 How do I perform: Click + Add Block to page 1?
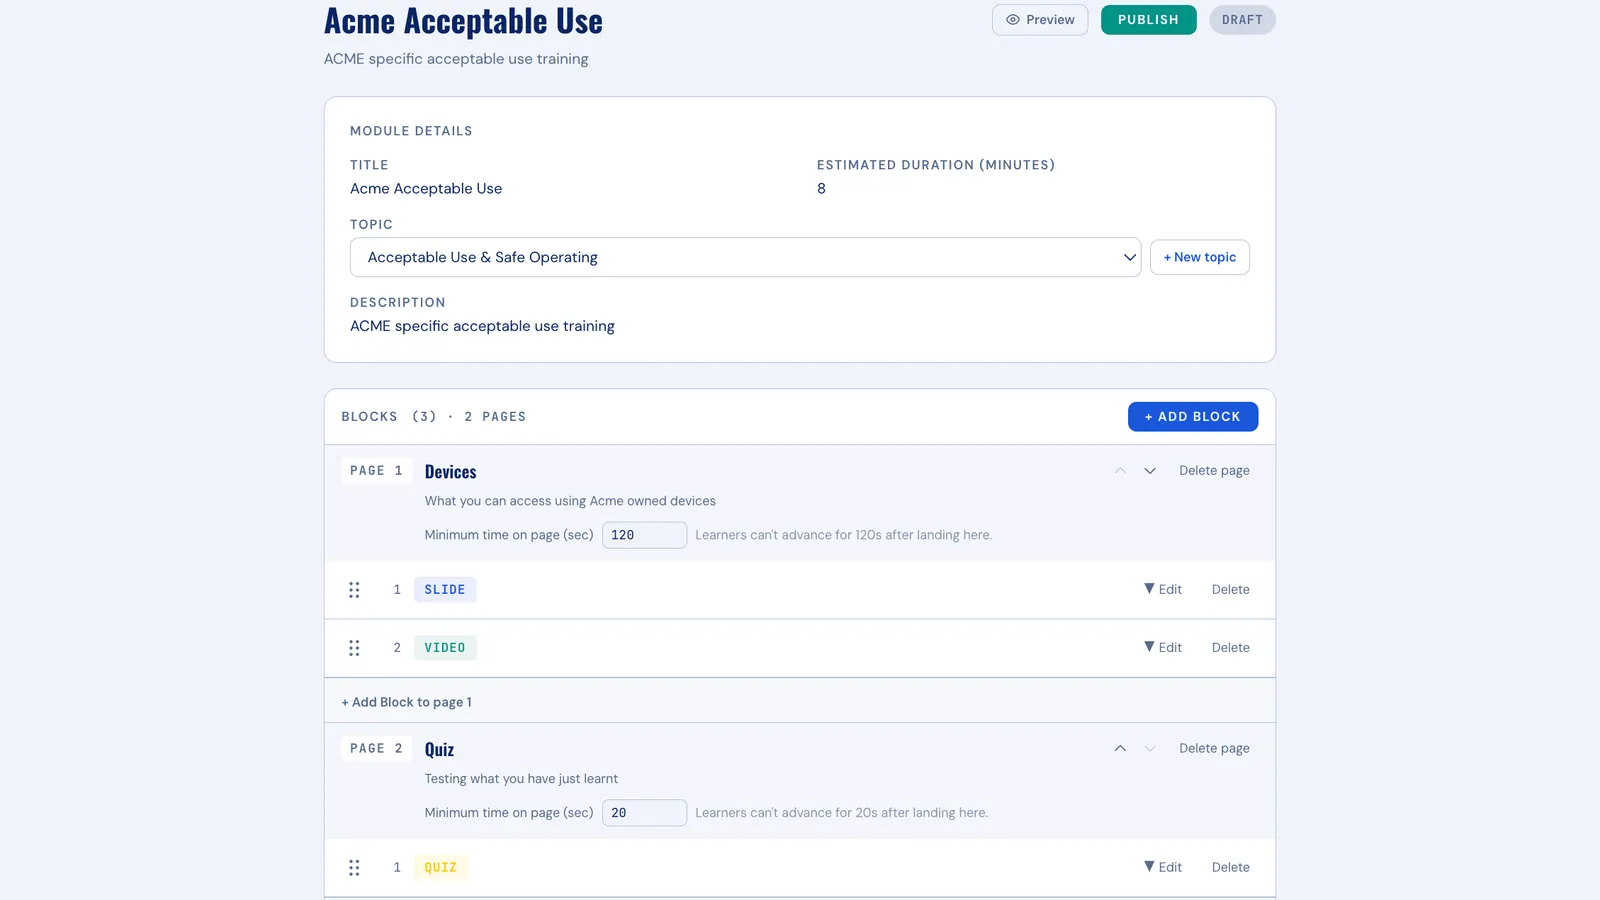406,702
